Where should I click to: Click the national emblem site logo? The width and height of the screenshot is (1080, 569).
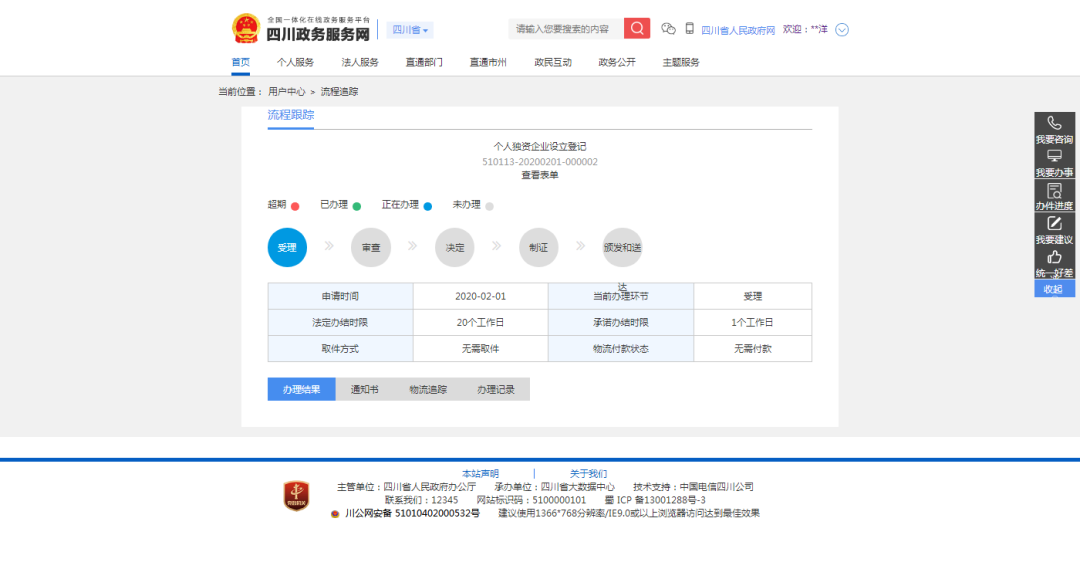[246, 29]
